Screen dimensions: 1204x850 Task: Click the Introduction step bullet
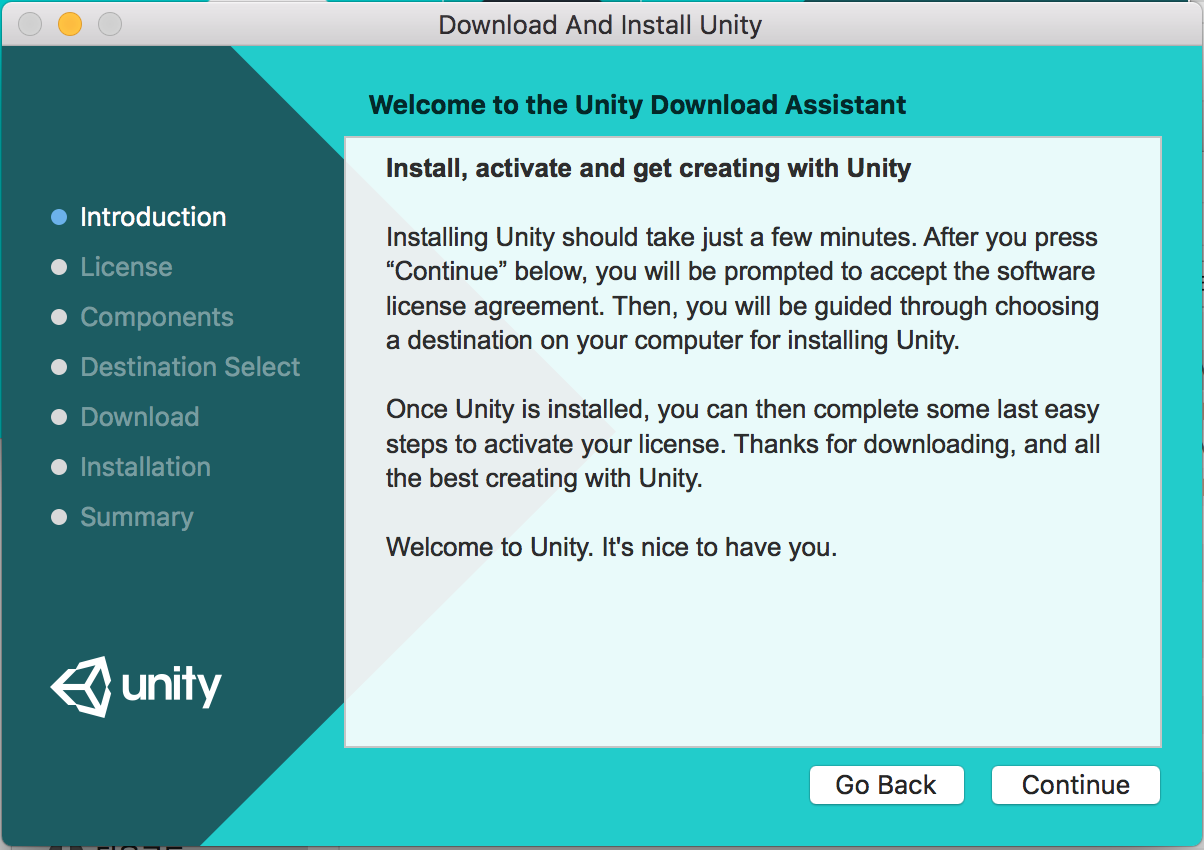point(58,216)
